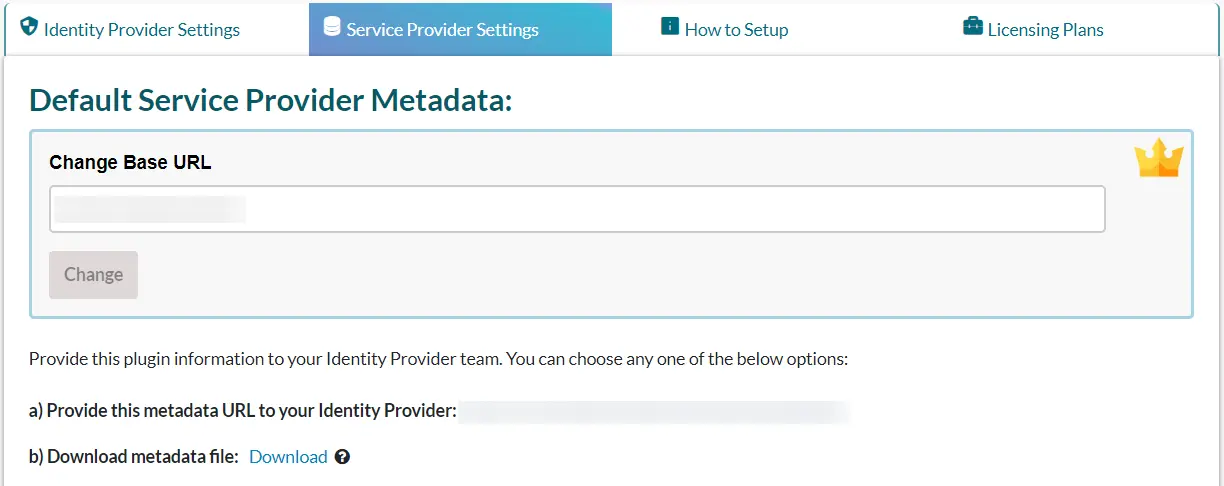Open the Identity Provider Settings tab
The width and height of the screenshot is (1224, 486).
141,30
